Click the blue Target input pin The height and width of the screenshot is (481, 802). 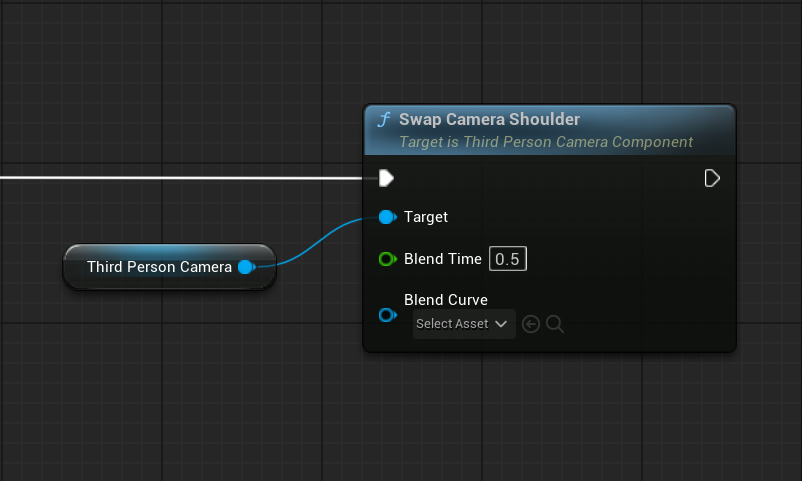[x=387, y=217]
